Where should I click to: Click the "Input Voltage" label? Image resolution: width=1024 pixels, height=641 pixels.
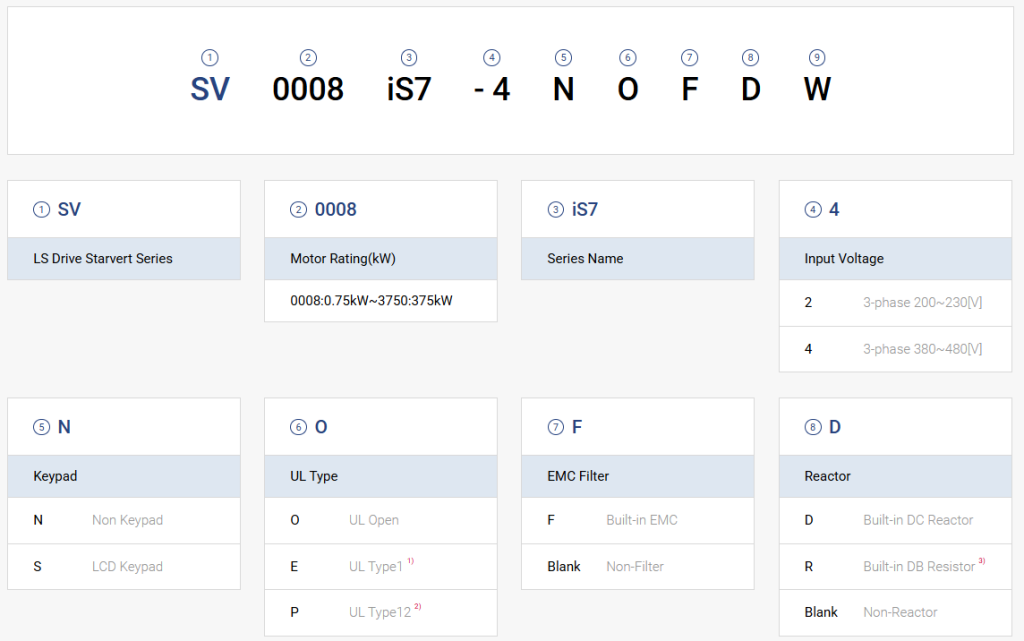tap(844, 258)
